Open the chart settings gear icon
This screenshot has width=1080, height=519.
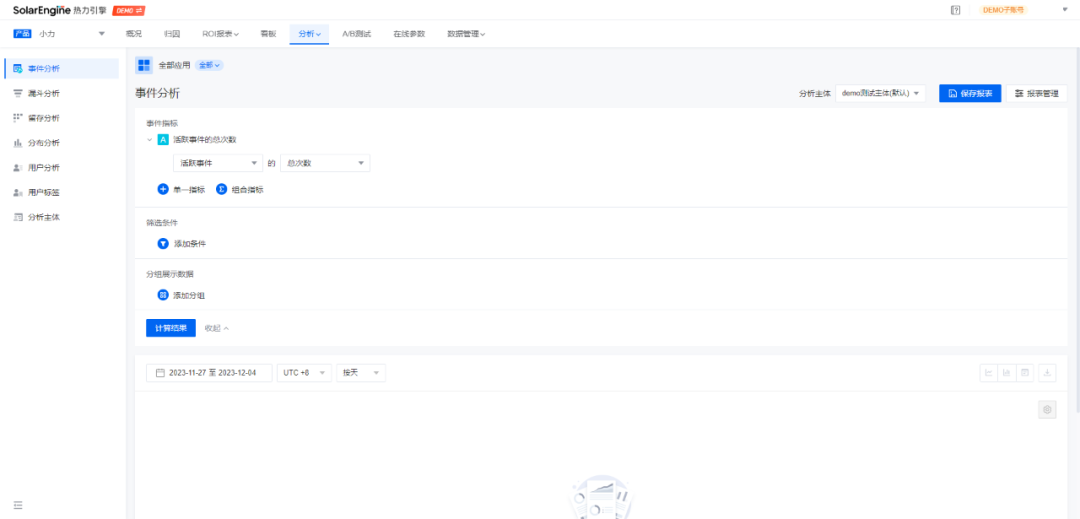[x=1047, y=410]
